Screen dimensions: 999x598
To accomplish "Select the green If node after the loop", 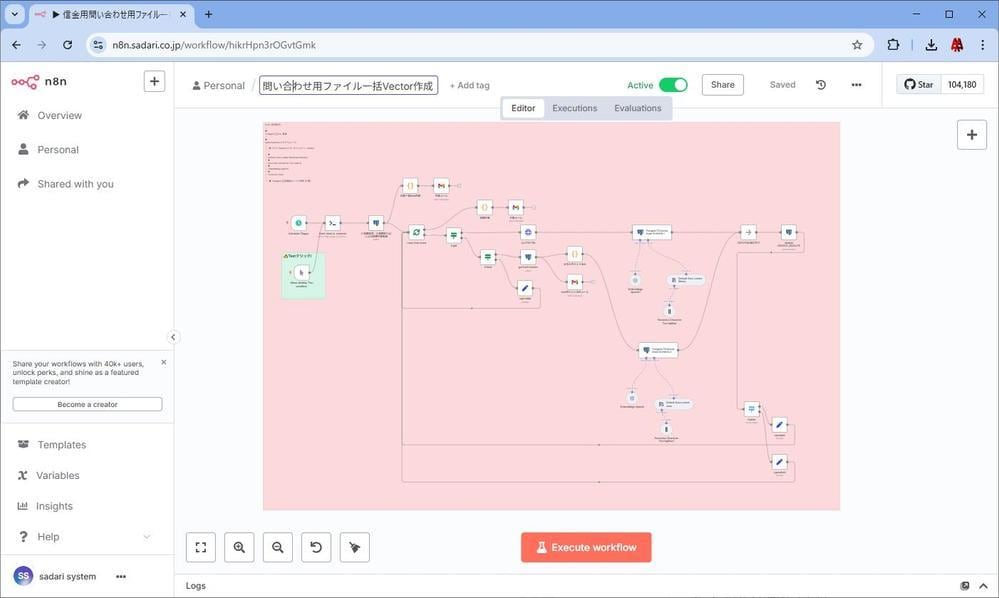I will coord(454,236).
